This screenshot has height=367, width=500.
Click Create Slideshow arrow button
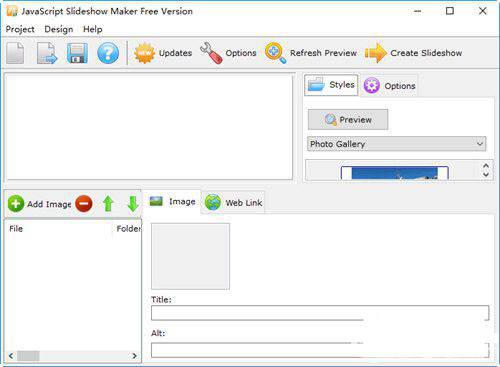413,53
